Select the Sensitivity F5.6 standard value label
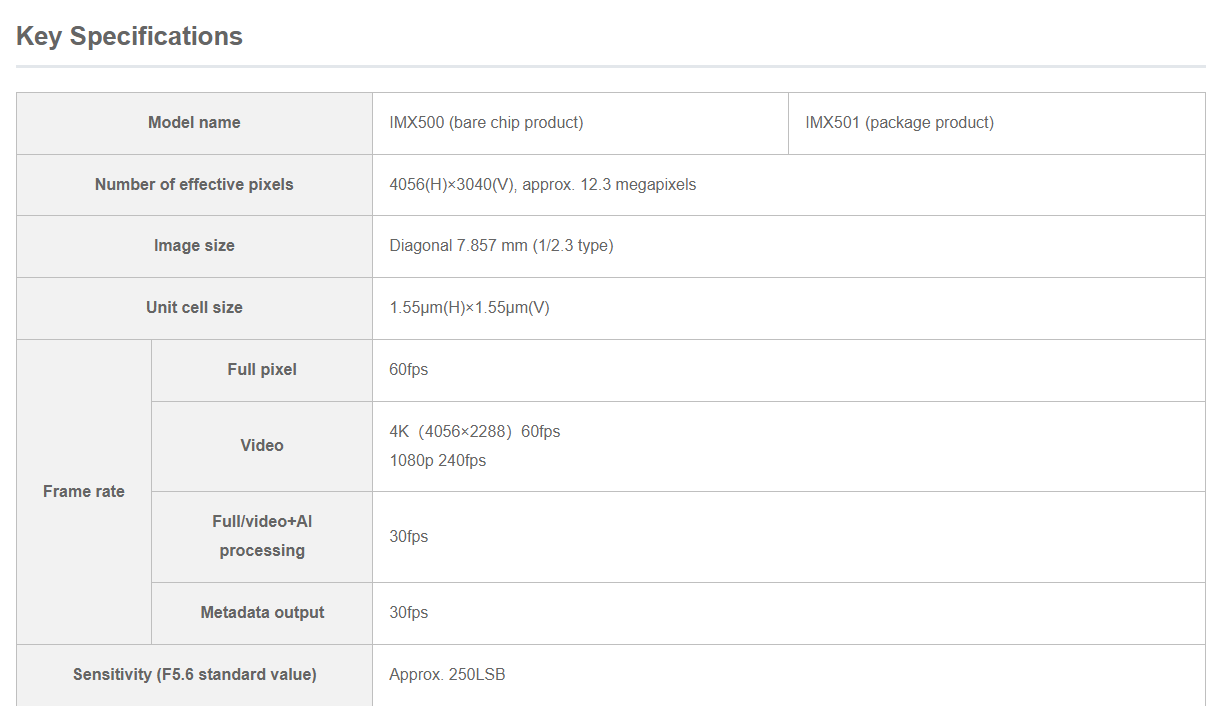1212x706 pixels. tap(194, 674)
